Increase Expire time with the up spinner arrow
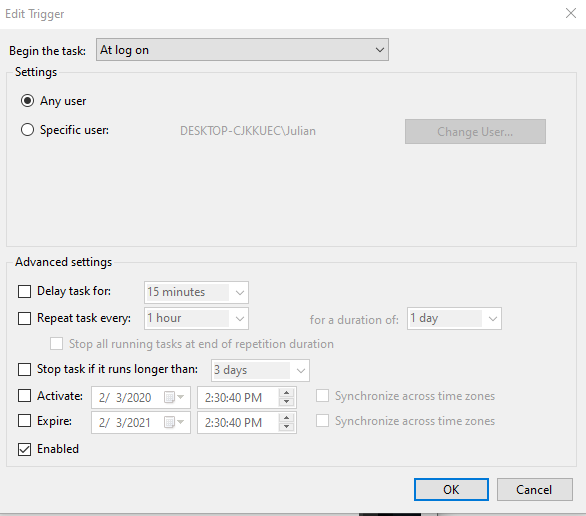Screen dimensions: 586x516 click(x=286, y=418)
